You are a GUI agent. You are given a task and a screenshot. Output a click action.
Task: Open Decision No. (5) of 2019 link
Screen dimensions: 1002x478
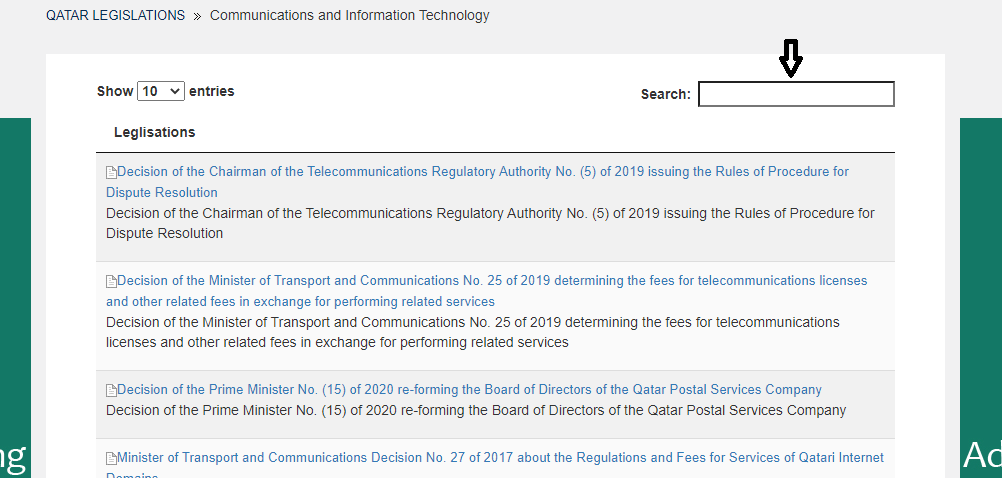[x=482, y=172]
